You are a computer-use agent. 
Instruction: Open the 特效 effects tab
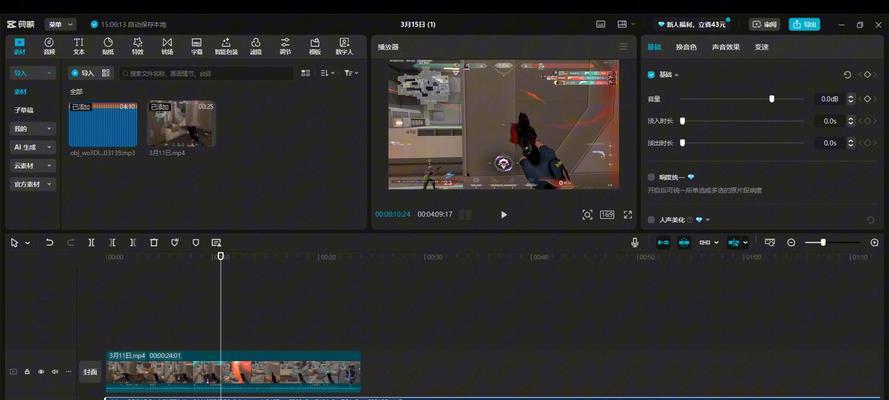(x=138, y=46)
